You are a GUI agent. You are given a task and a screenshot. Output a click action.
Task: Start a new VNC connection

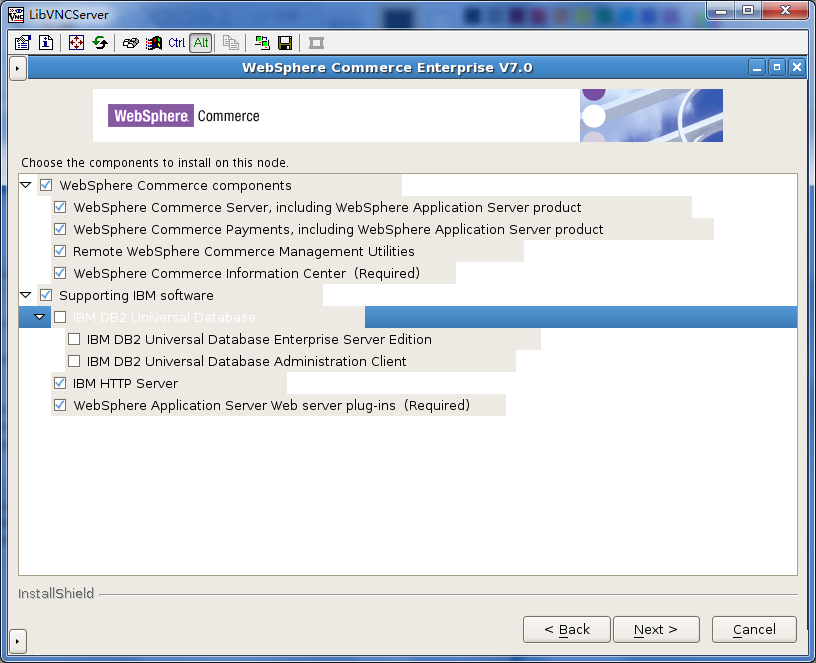(x=262, y=43)
